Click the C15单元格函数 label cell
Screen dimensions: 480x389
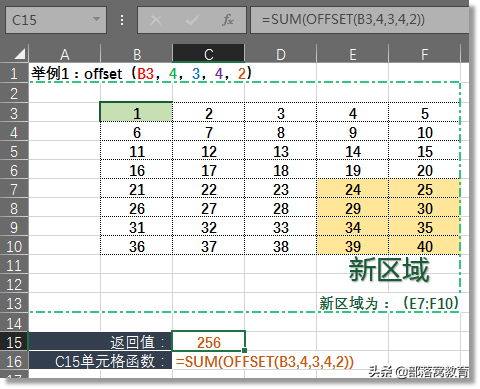100,360
